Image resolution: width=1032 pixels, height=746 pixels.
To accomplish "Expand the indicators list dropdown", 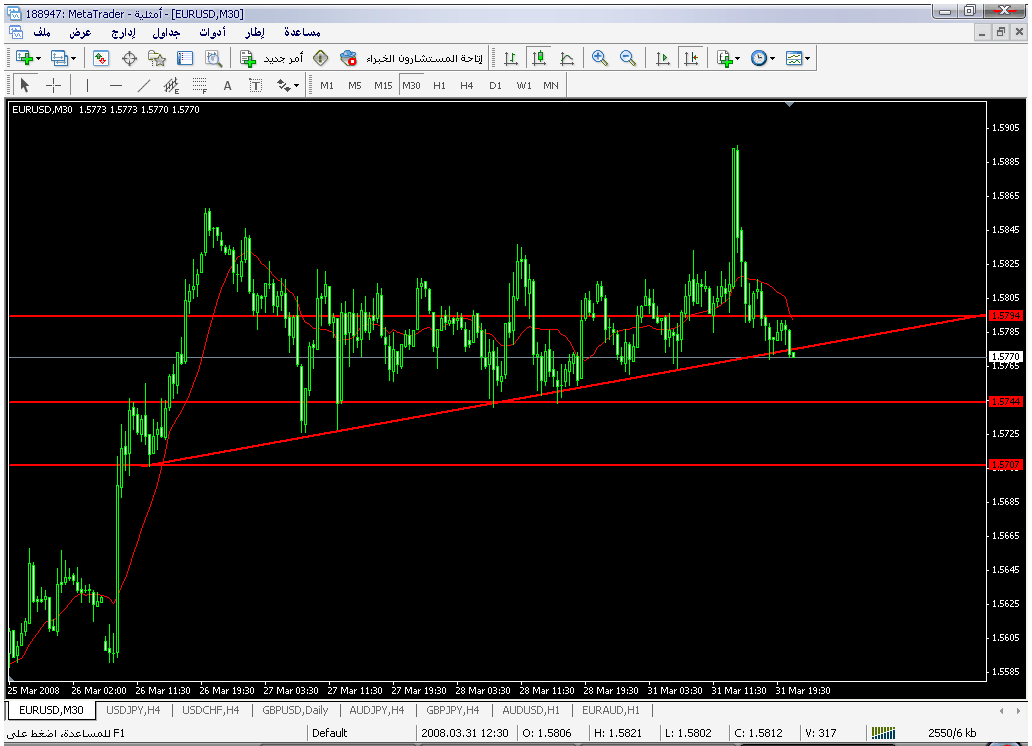I will point(738,59).
